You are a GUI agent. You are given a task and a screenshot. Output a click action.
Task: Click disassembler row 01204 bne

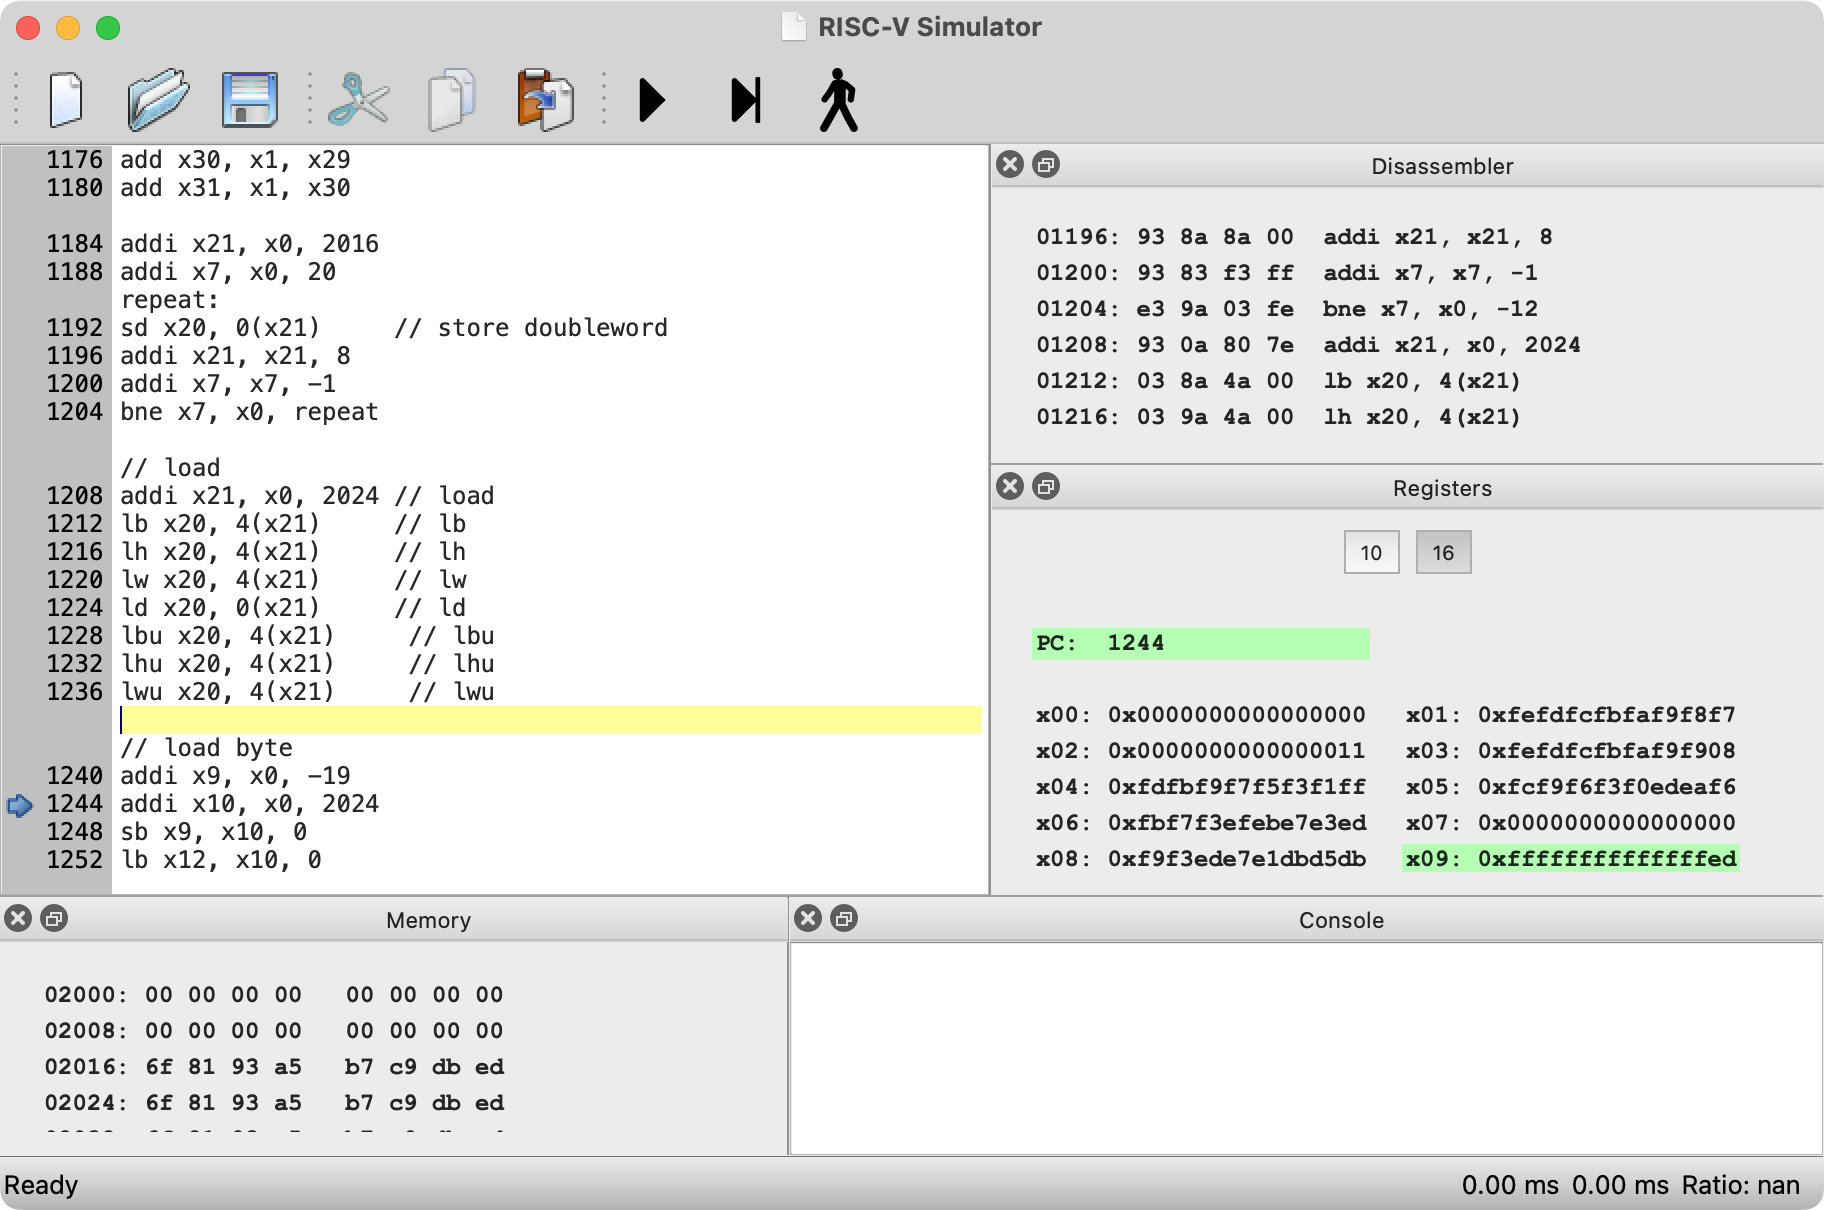1286,309
